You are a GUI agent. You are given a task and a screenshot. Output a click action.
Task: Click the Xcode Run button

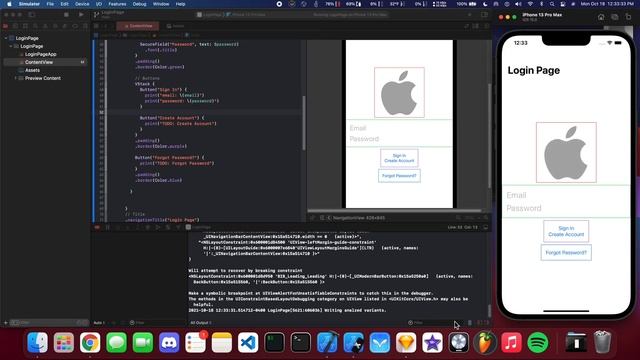pyautogui.click(x=81, y=14)
